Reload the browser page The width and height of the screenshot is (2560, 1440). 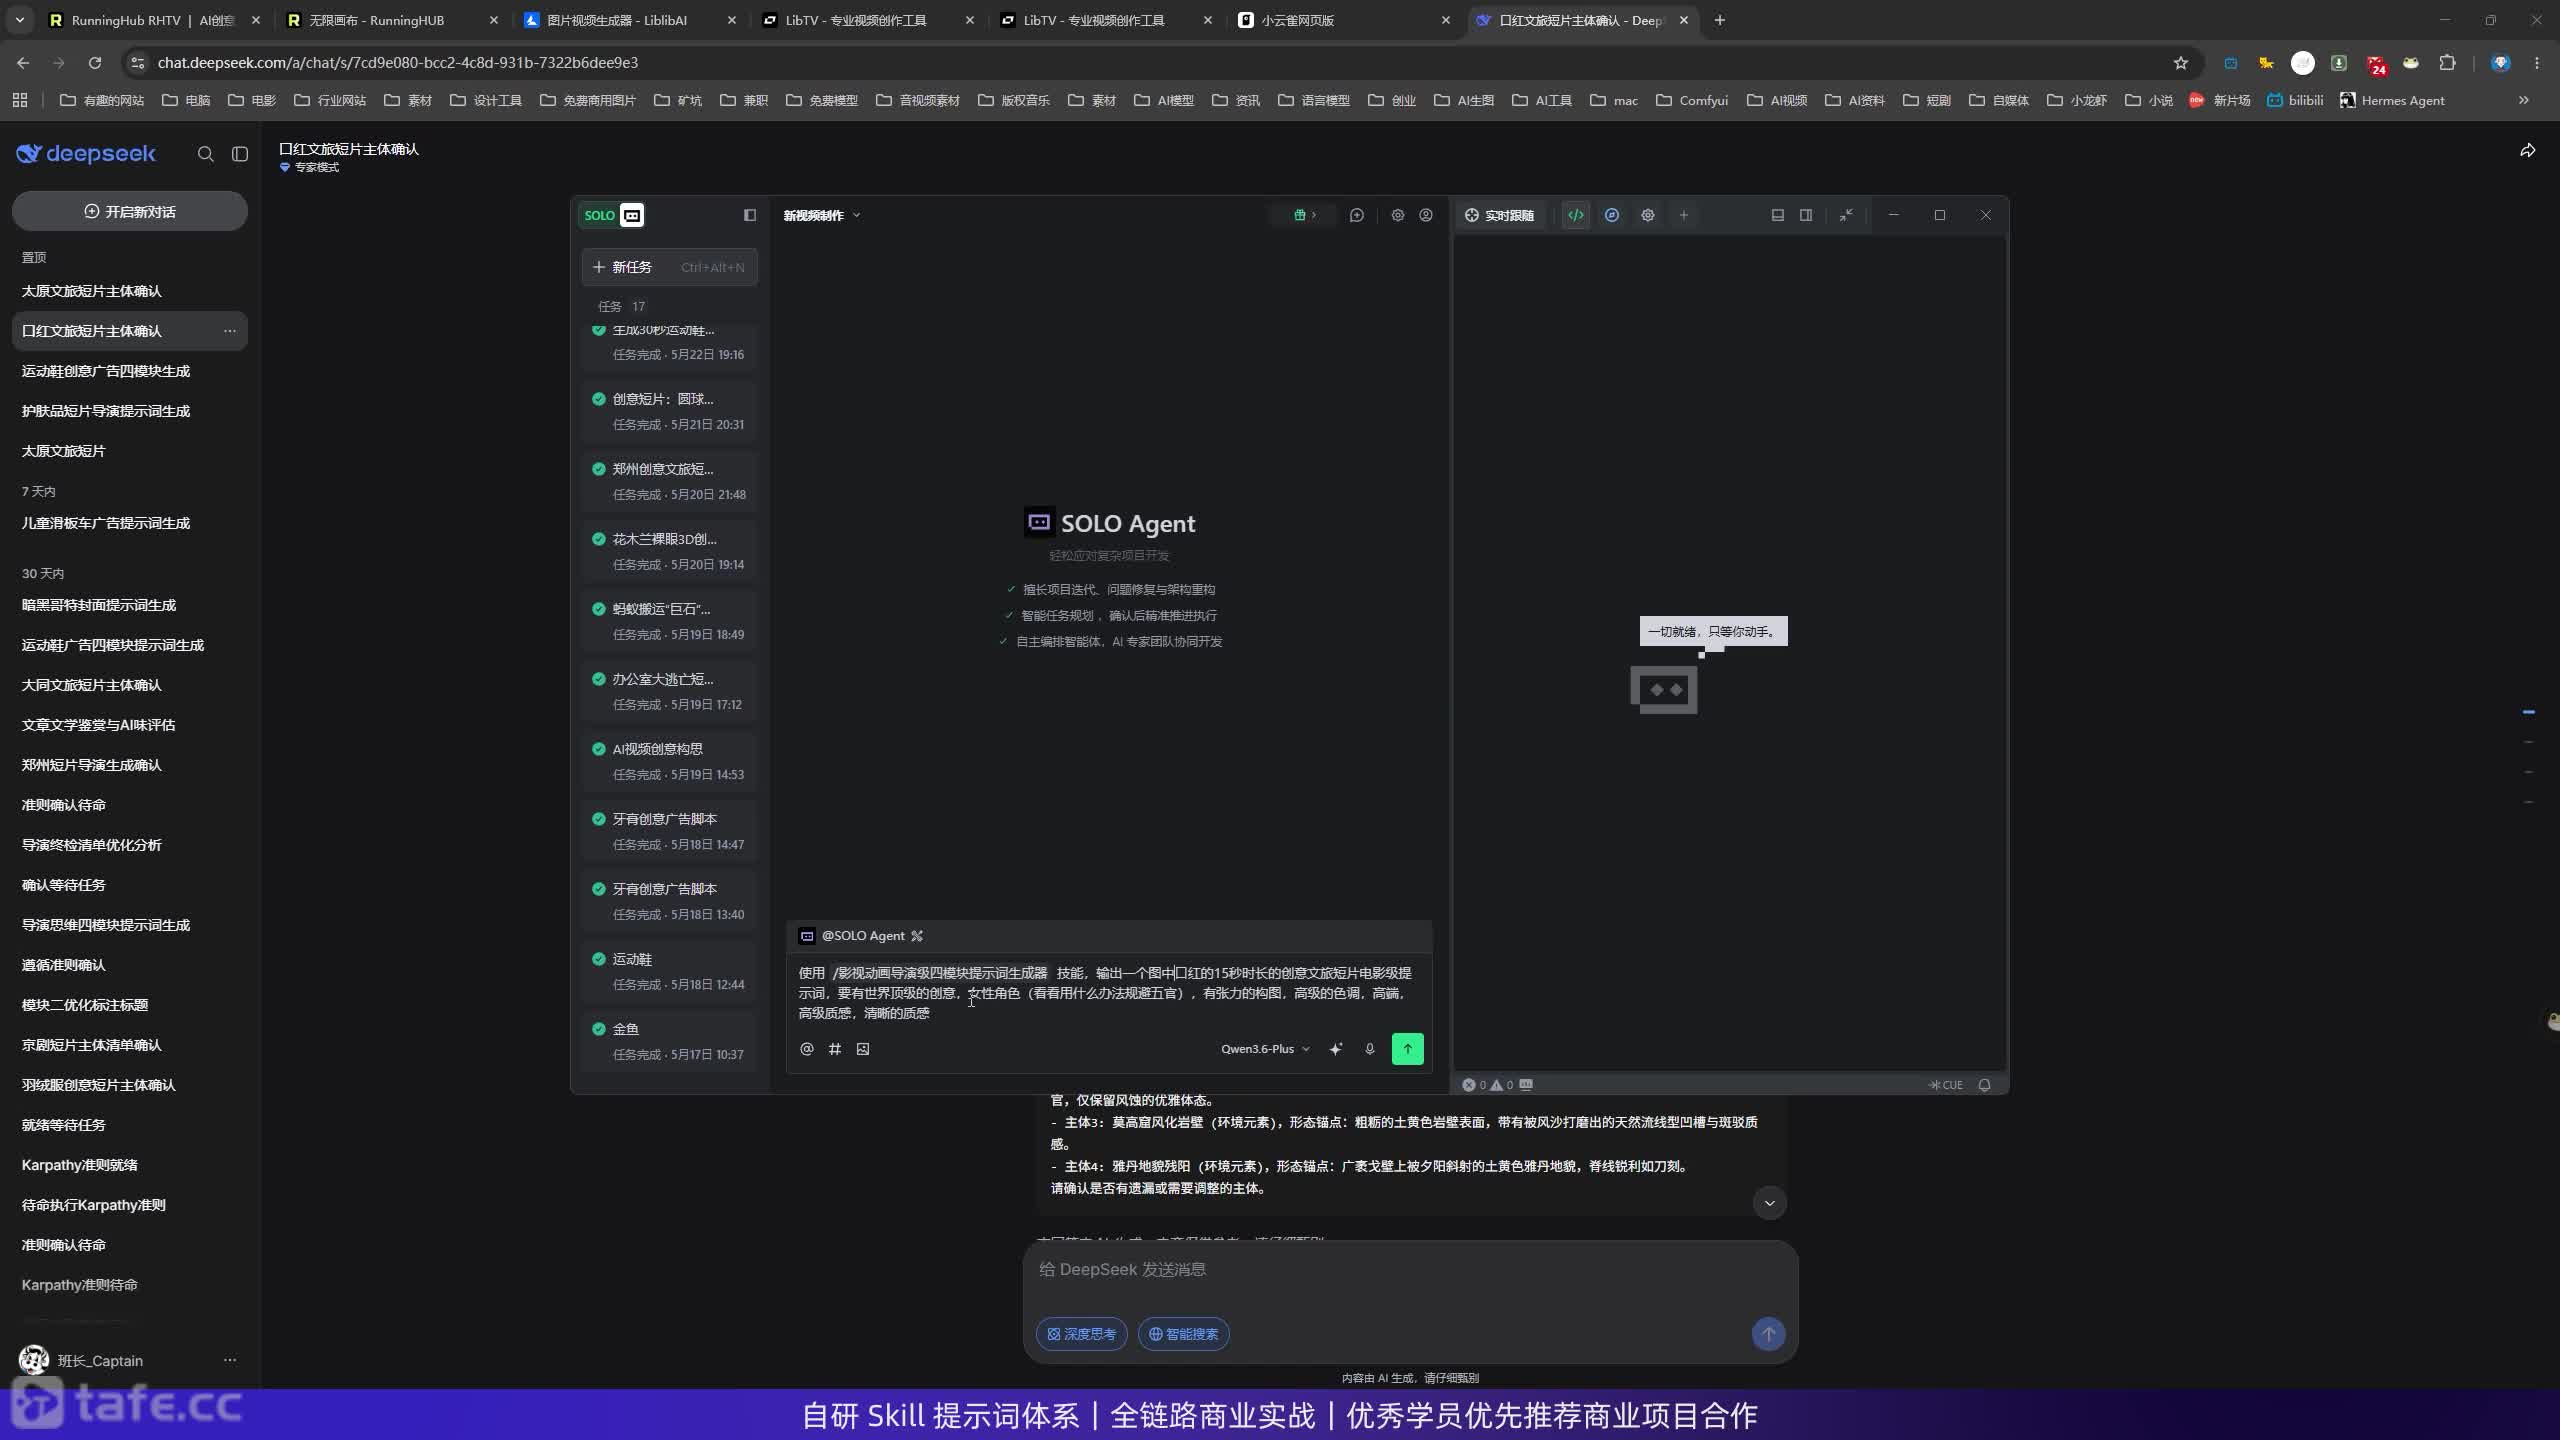coord(95,63)
